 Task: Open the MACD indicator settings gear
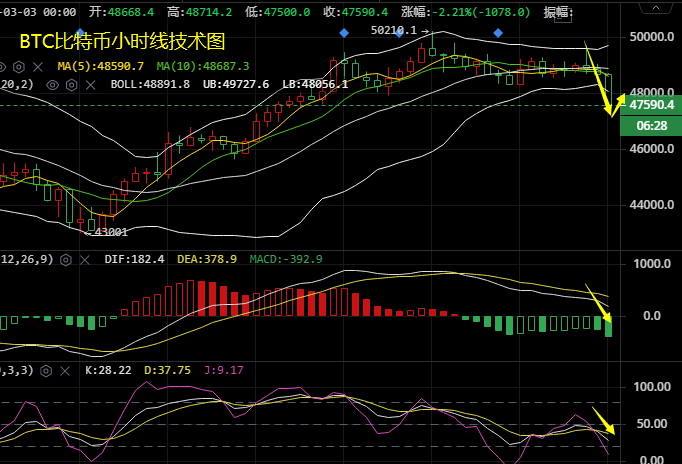[66, 259]
